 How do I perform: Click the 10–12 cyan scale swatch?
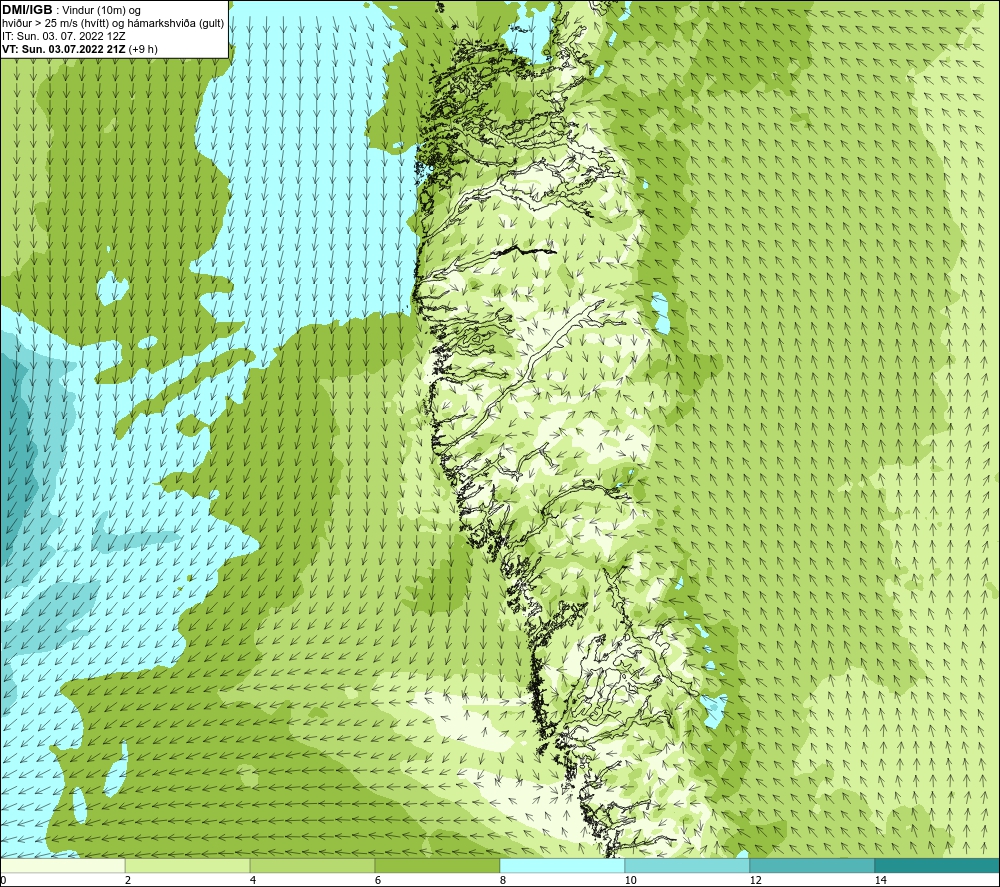pyautogui.click(x=688, y=865)
